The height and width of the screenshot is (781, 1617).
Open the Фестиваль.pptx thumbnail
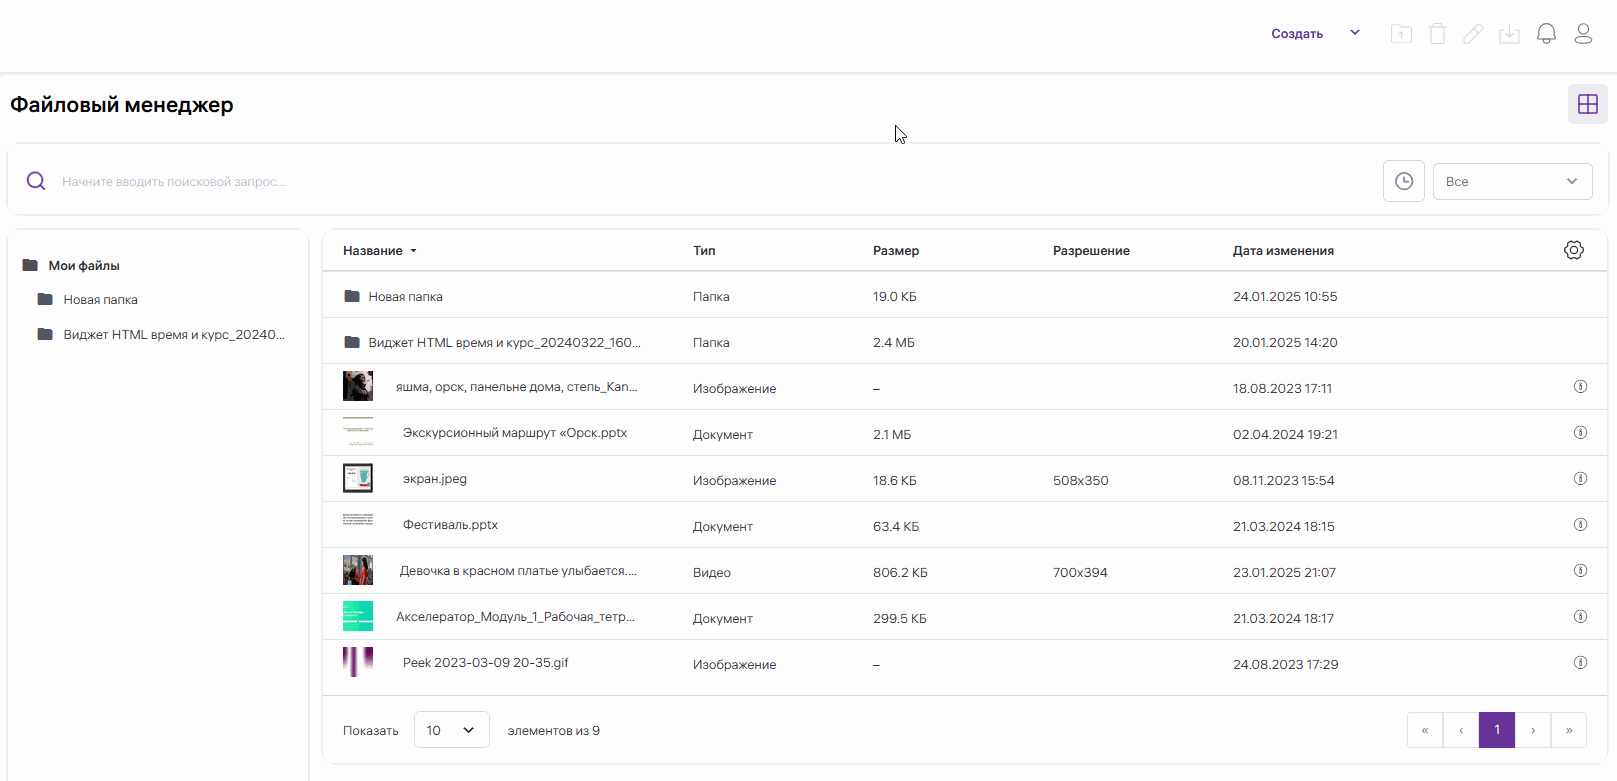coord(358,520)
